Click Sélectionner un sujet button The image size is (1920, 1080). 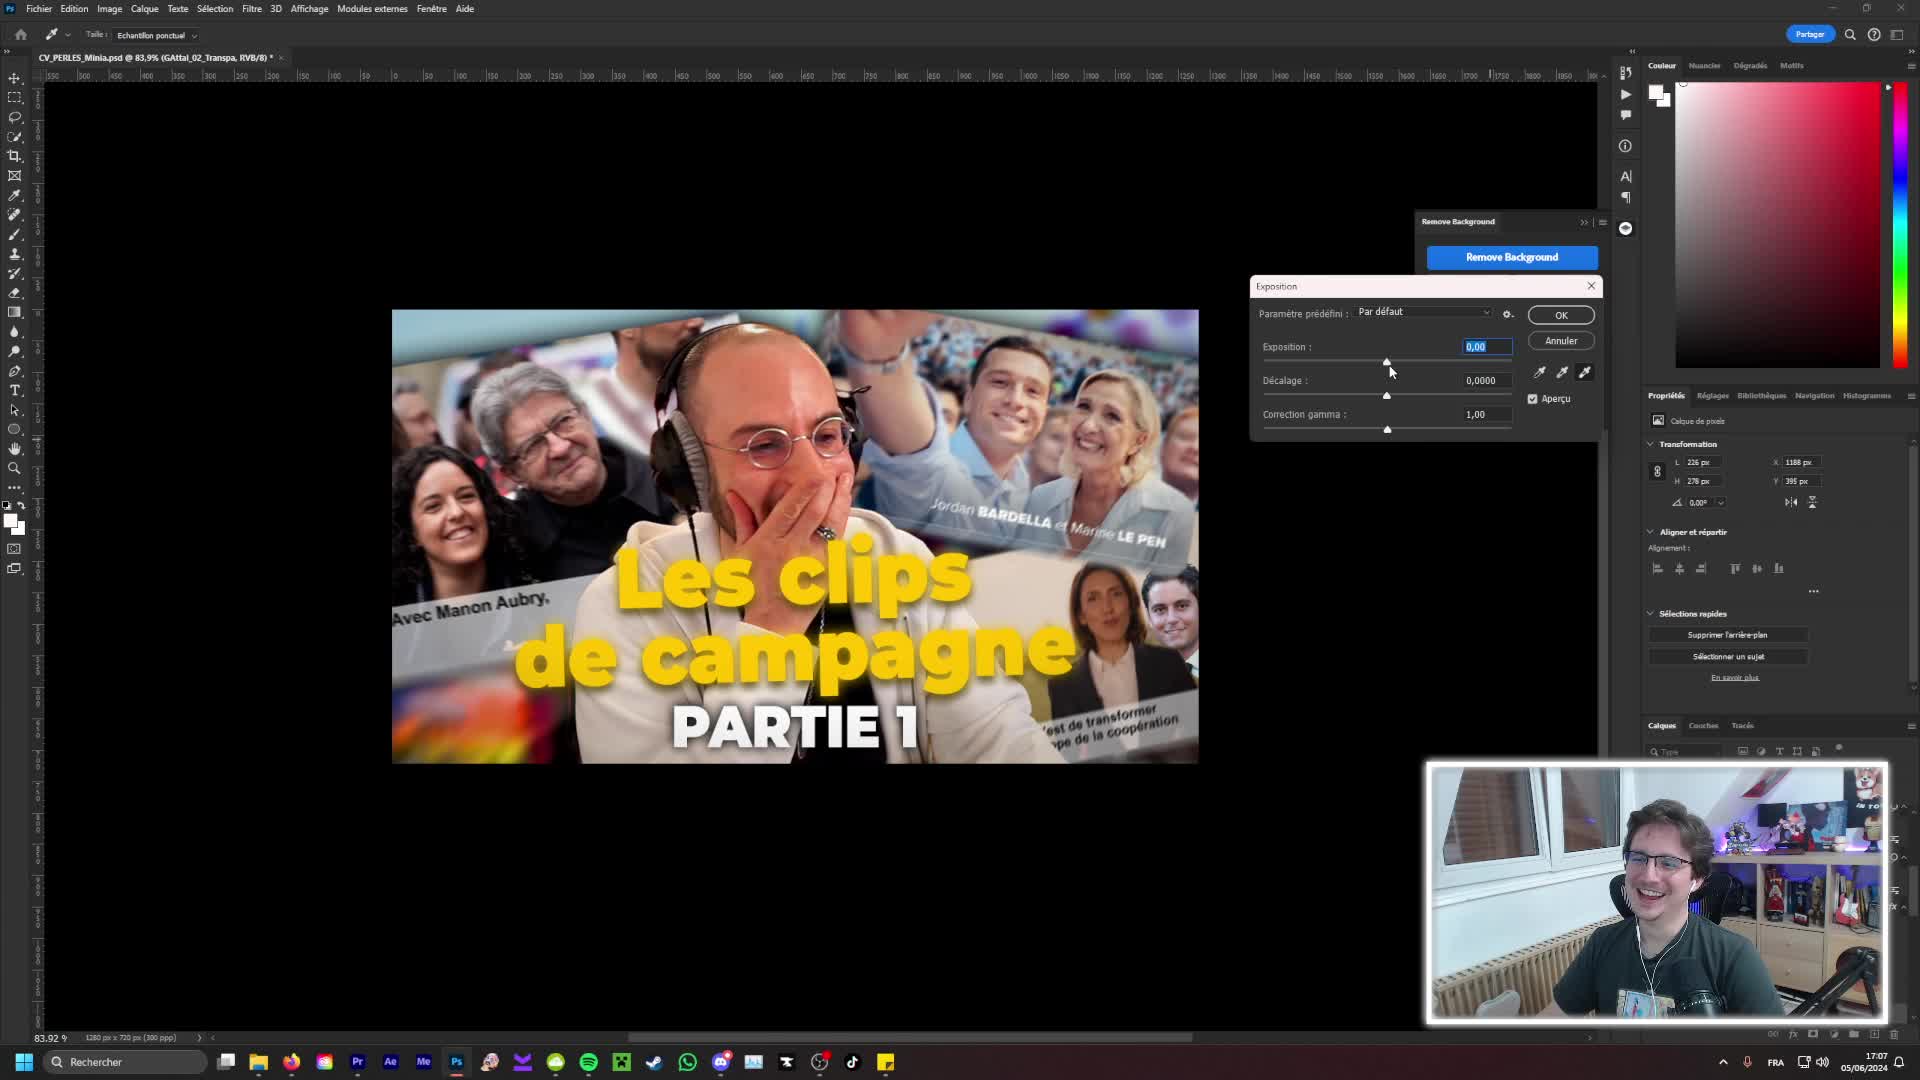(1727, 657)
